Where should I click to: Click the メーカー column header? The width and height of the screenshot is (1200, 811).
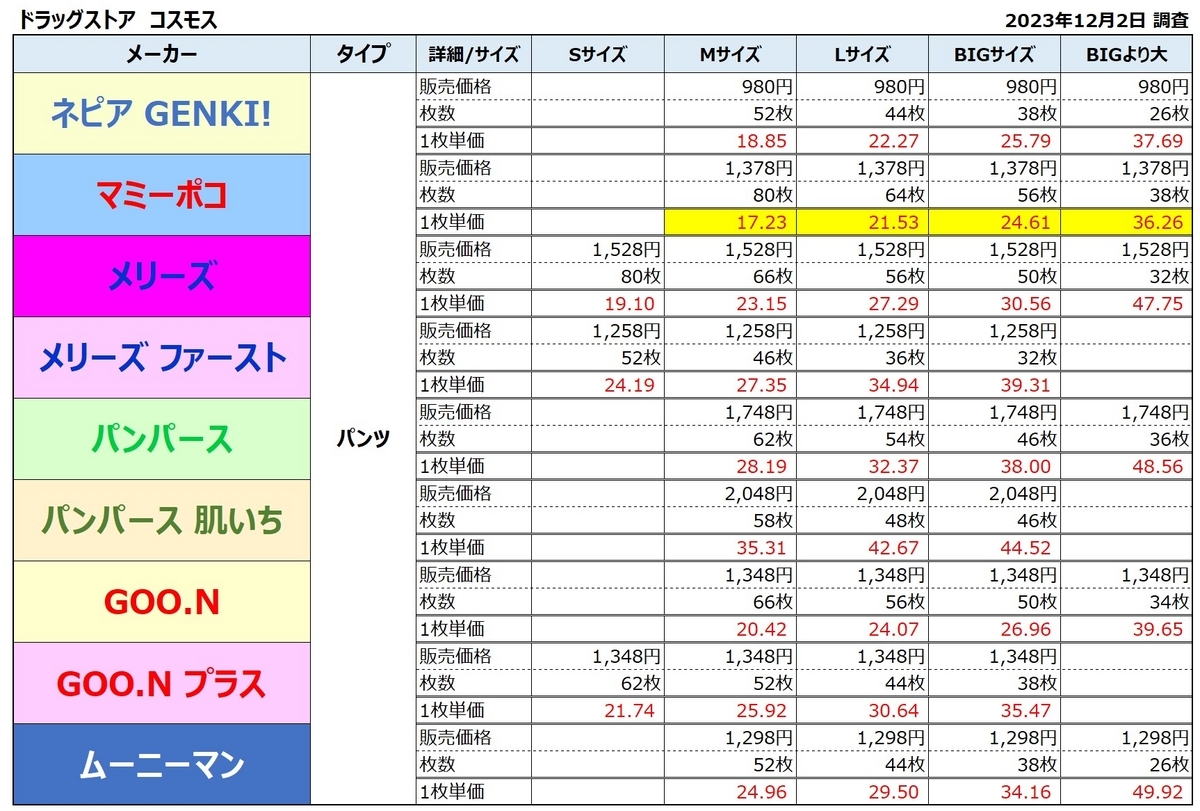click(160, 54)
